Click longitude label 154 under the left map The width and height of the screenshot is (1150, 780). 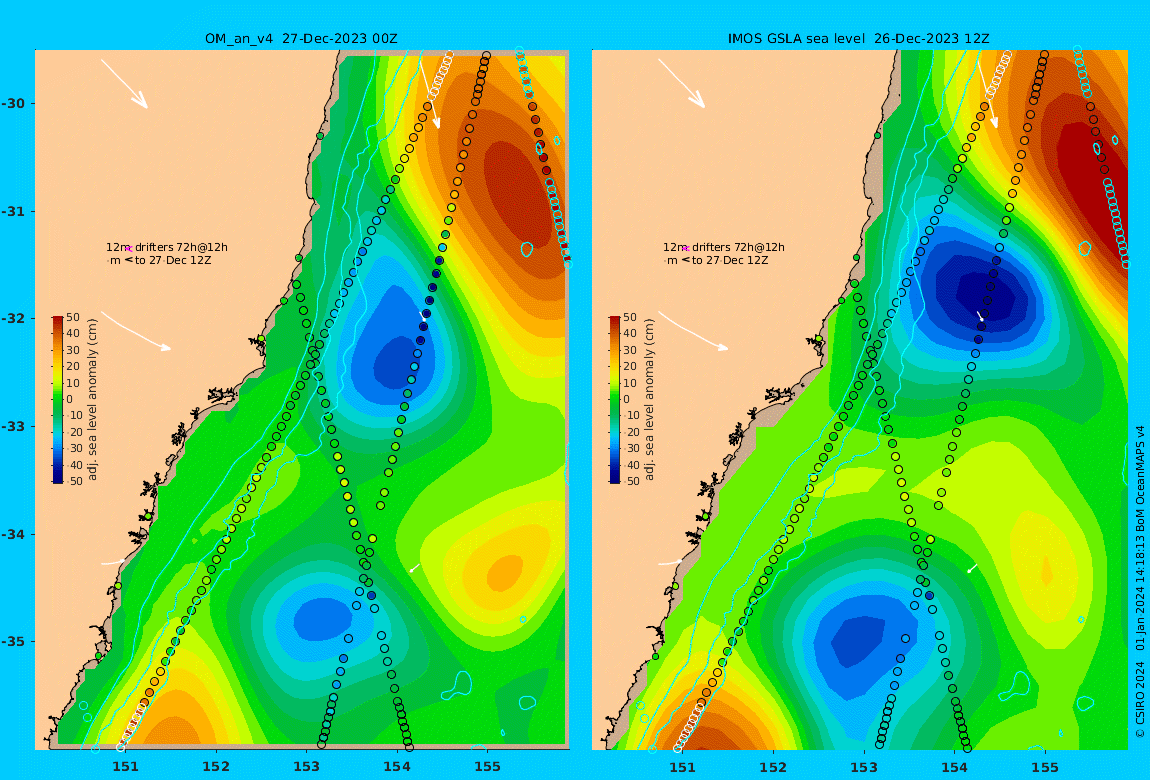click(x=397, y=767)
